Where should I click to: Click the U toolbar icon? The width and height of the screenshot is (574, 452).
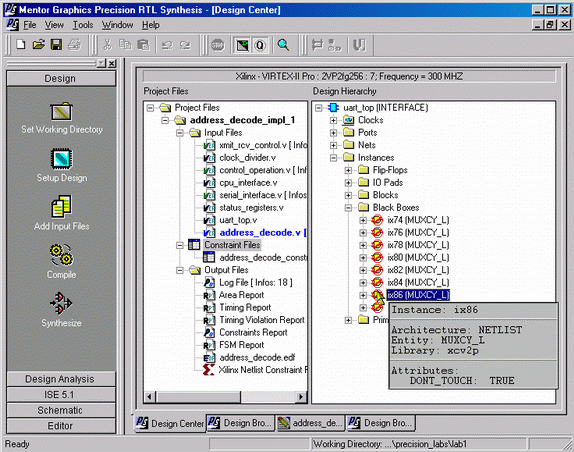point(359,45)
